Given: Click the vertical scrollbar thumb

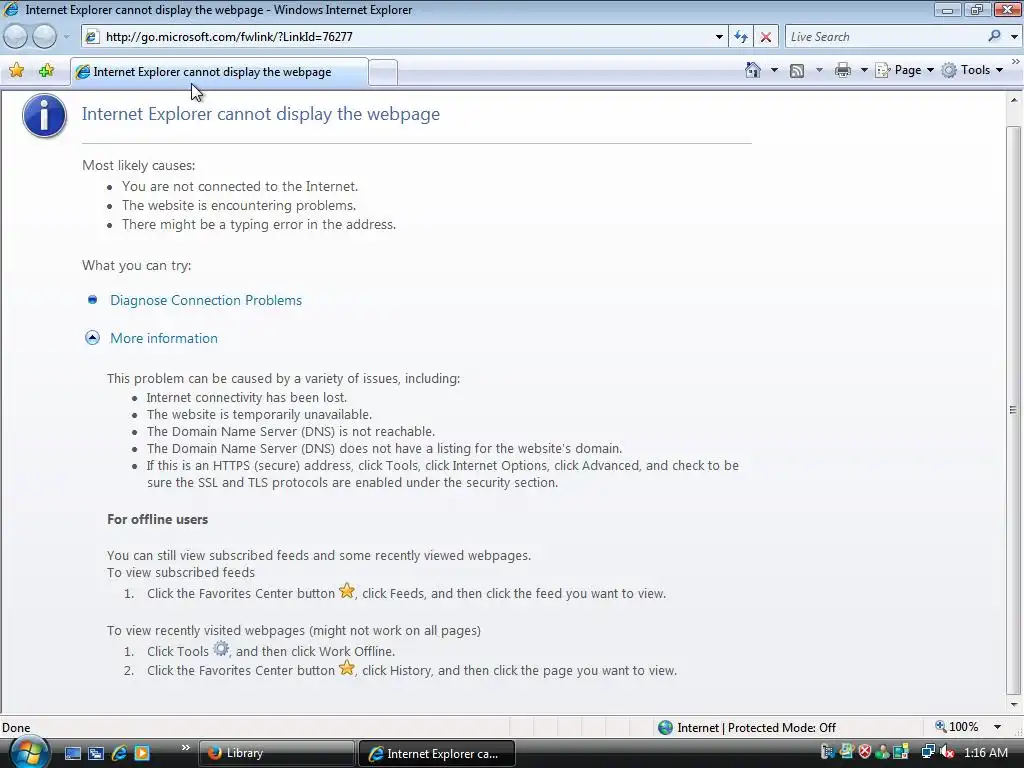Looking at the screenshot, I should coord(1014,410).
